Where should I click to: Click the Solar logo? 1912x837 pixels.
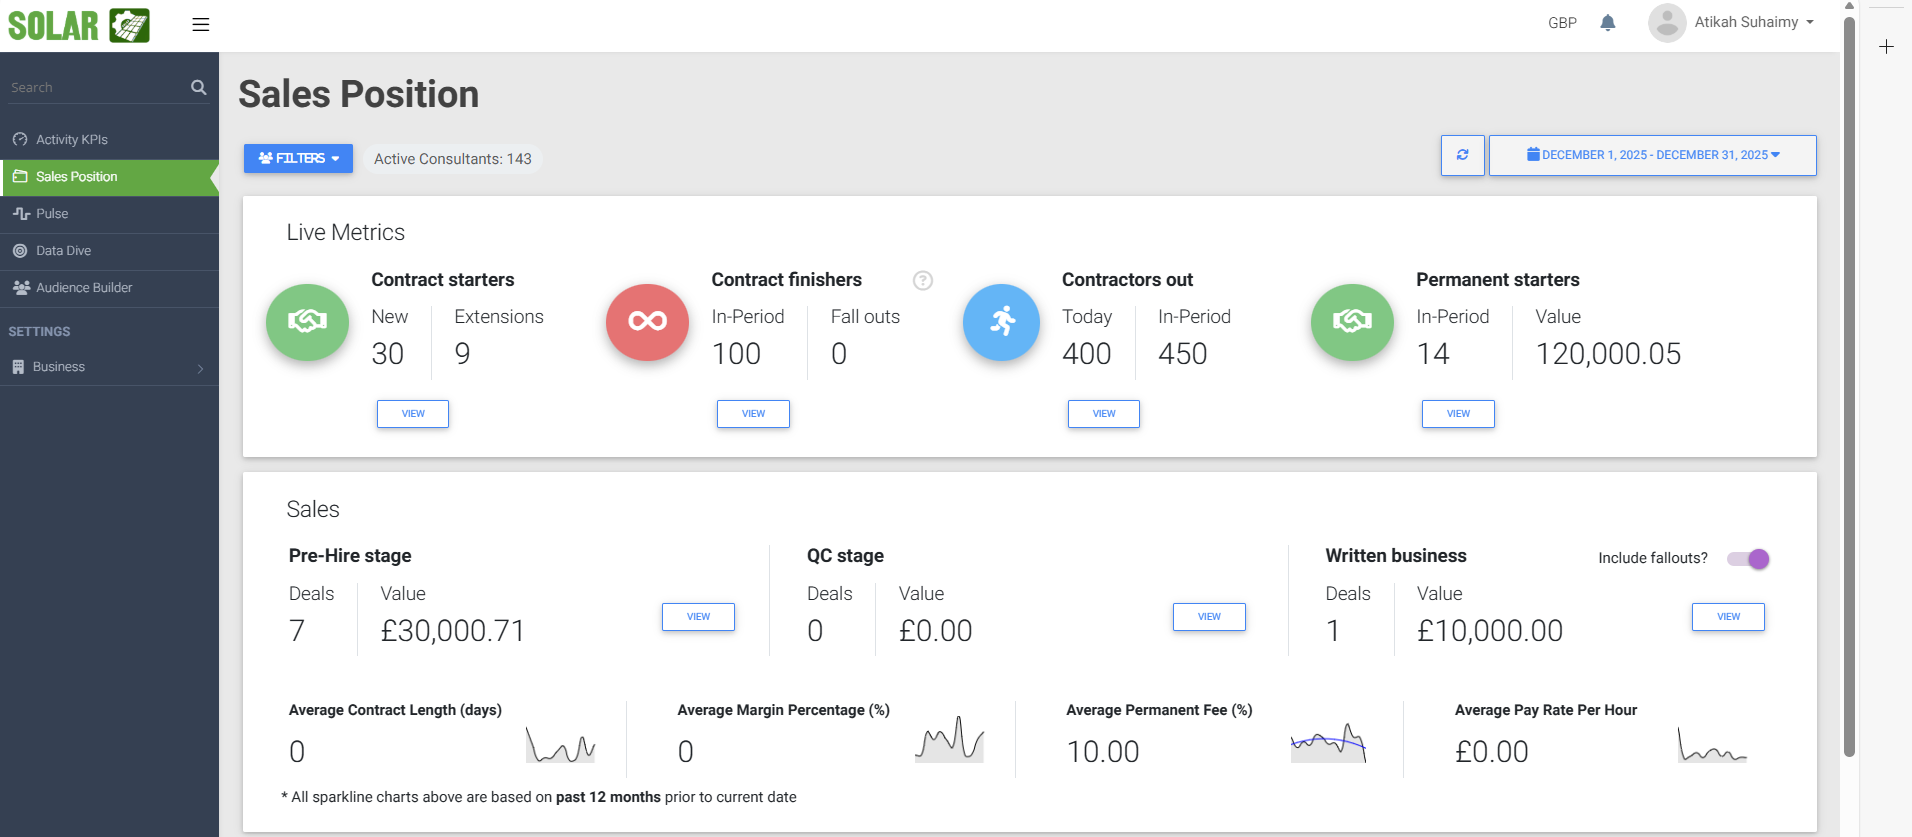pos(79,25)
